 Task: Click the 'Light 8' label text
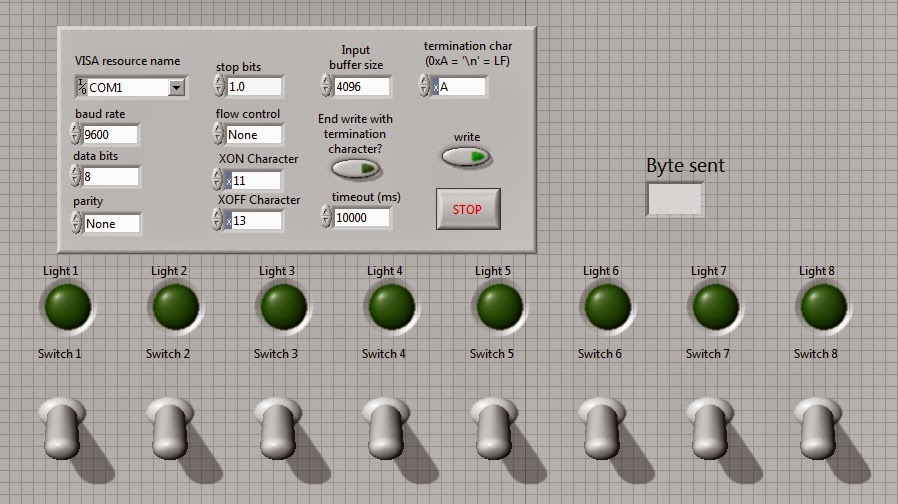tap(817, 271)
